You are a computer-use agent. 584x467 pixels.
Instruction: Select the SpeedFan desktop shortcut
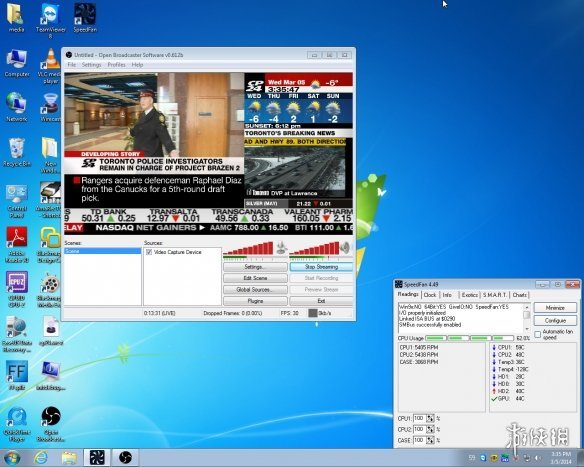point(85,18)
